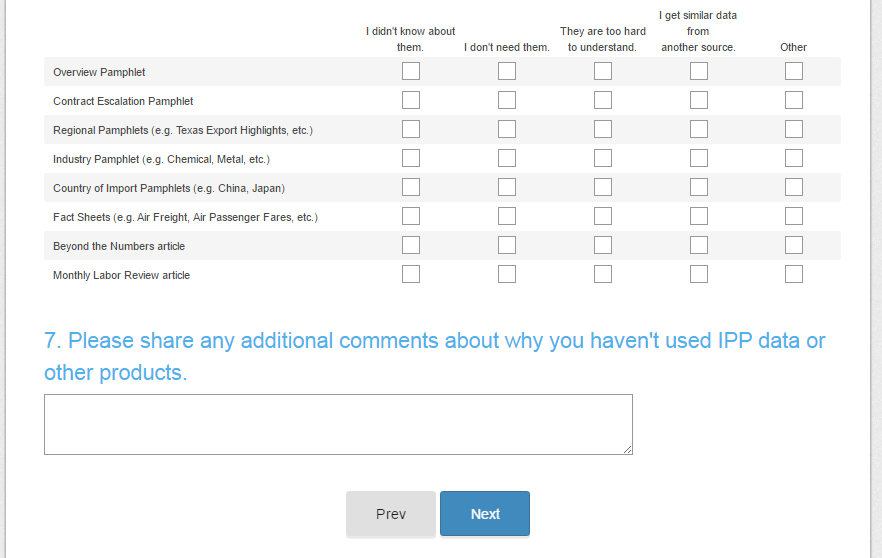Check "I didn't know about them" for Overview Pamphlet

pyautogui.click(x=411, y=71)
